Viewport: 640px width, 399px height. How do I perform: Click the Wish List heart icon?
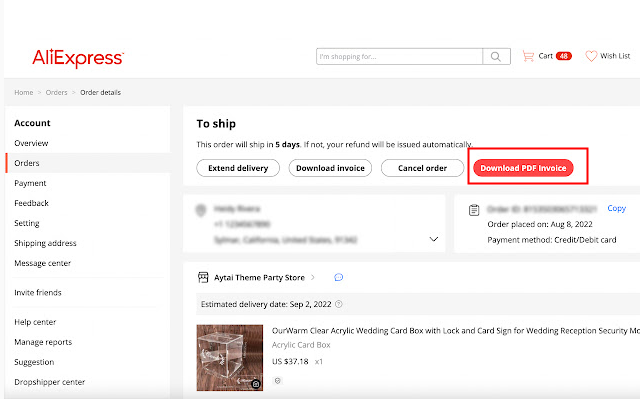pos(591,56)
